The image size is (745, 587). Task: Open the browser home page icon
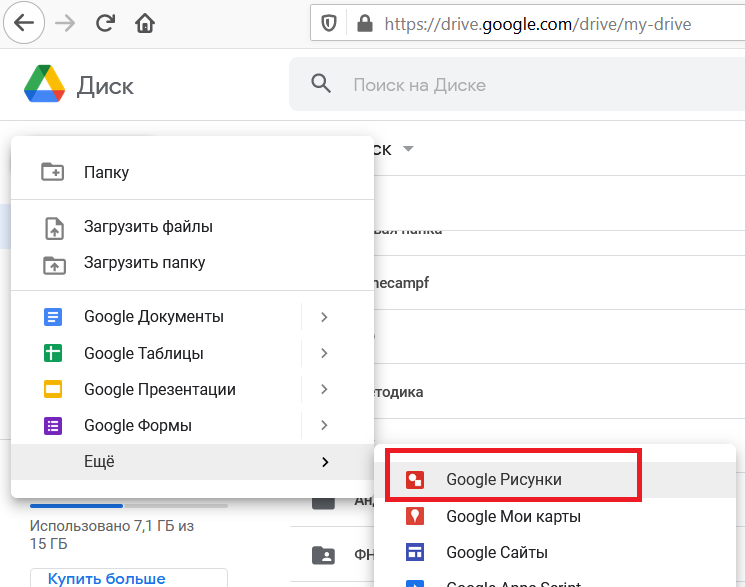pos(145,23)
